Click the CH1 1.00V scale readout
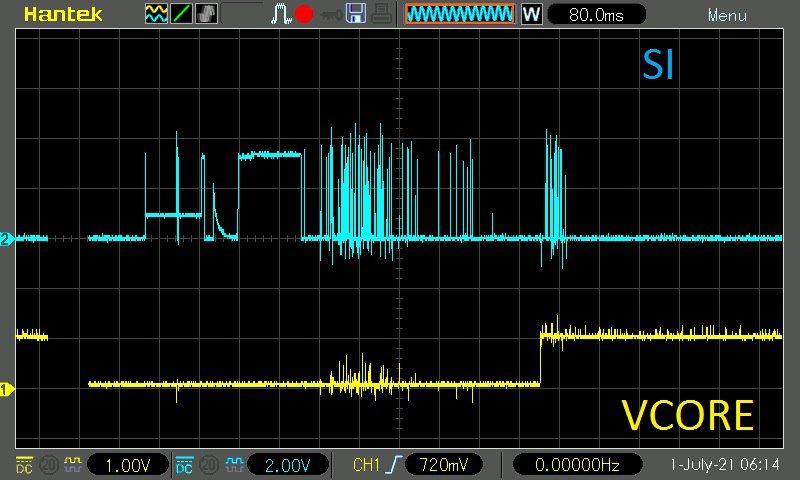The width and height of the screenshot is (800, 480). point(128,465)
